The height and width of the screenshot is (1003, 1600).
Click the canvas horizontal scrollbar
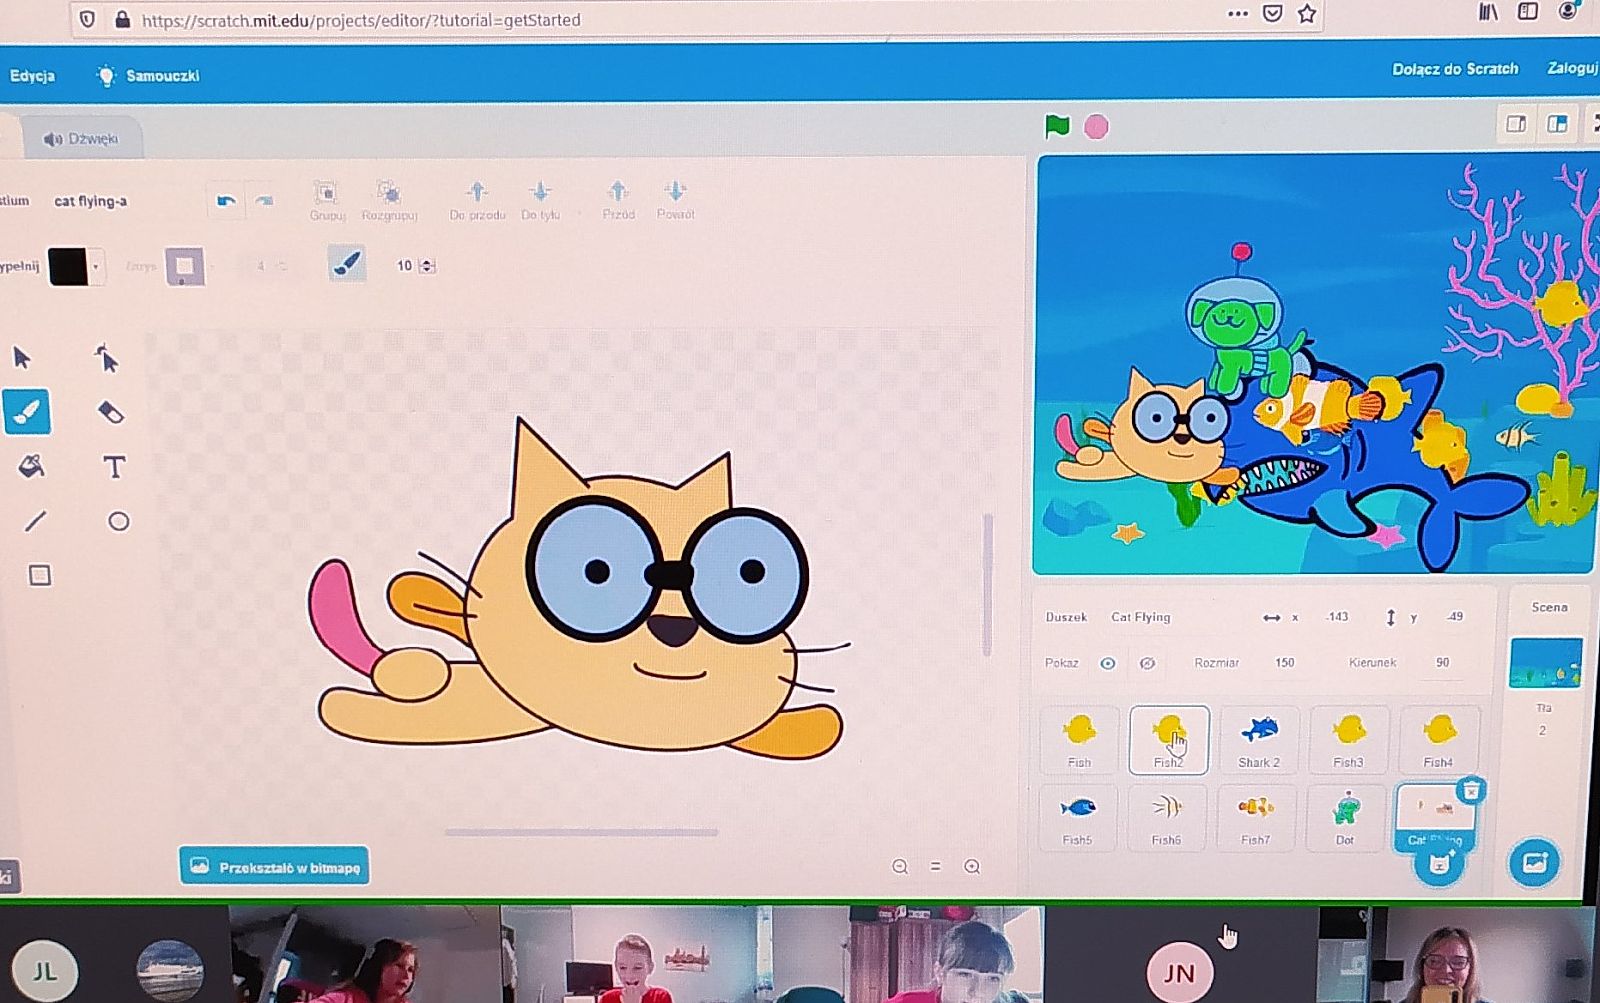tap(581, 832)
